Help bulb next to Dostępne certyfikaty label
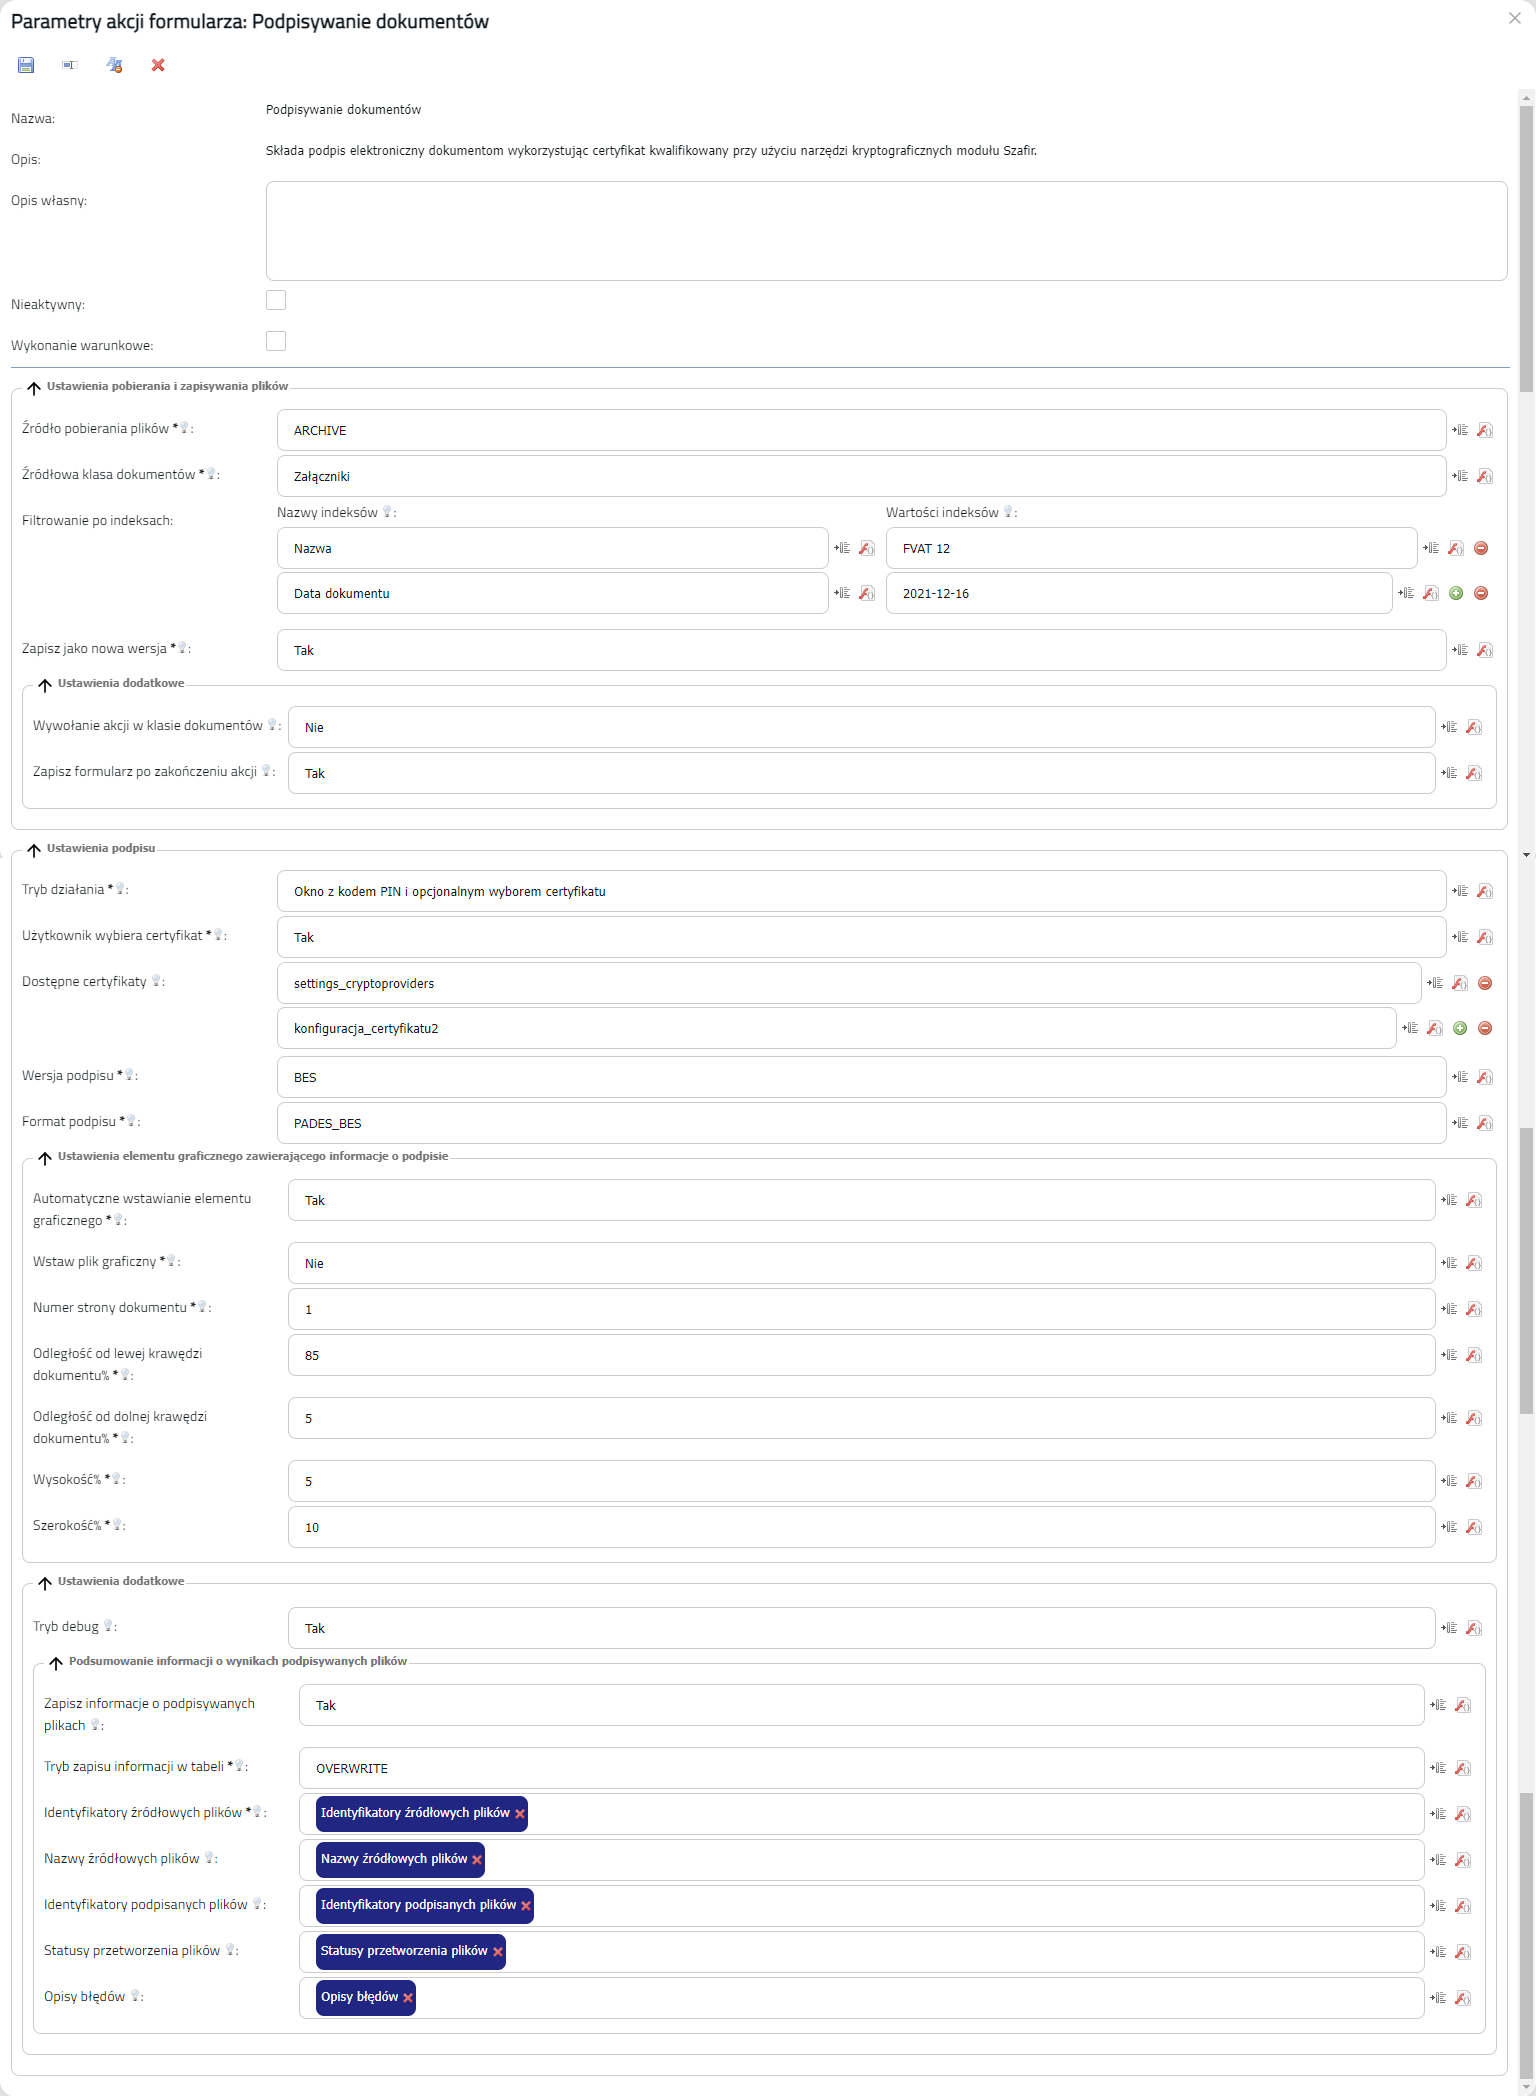 tap(157, 981)
